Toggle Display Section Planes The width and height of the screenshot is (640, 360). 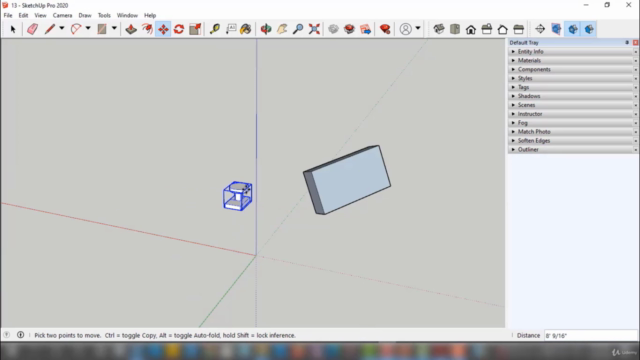click(556, 29)
